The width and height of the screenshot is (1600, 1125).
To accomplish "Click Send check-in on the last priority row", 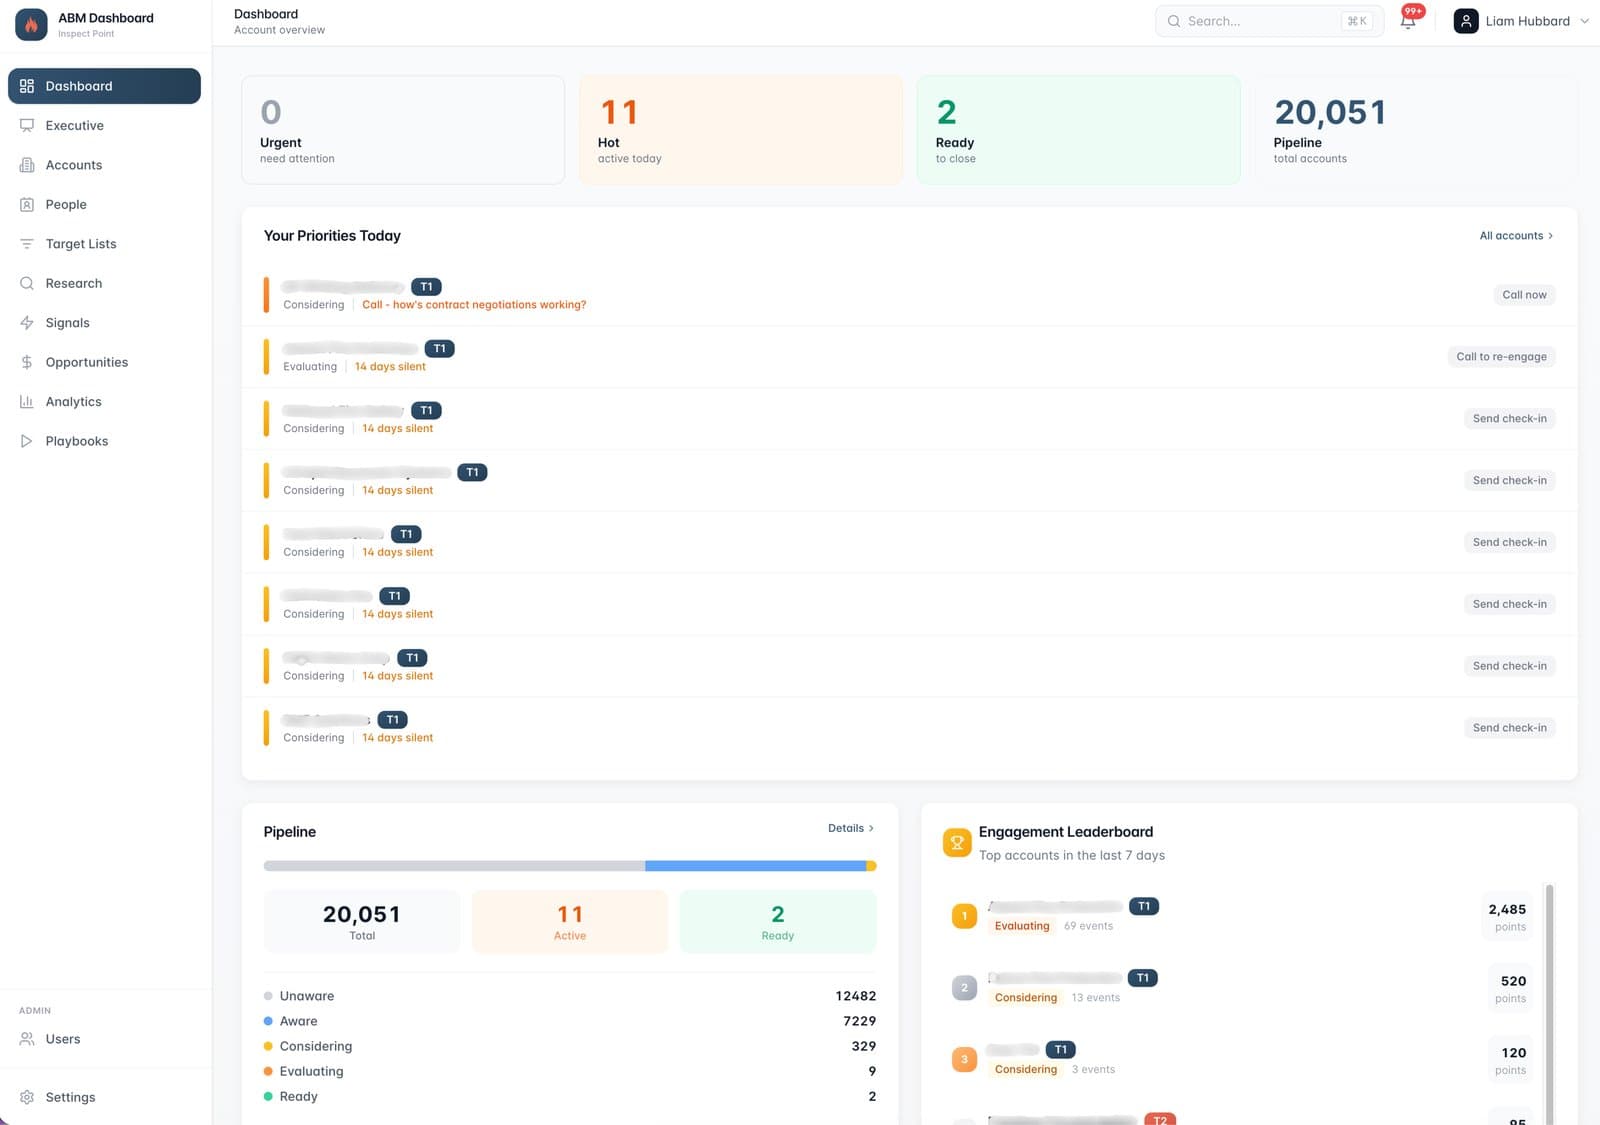I will (x=1509, y=728).
